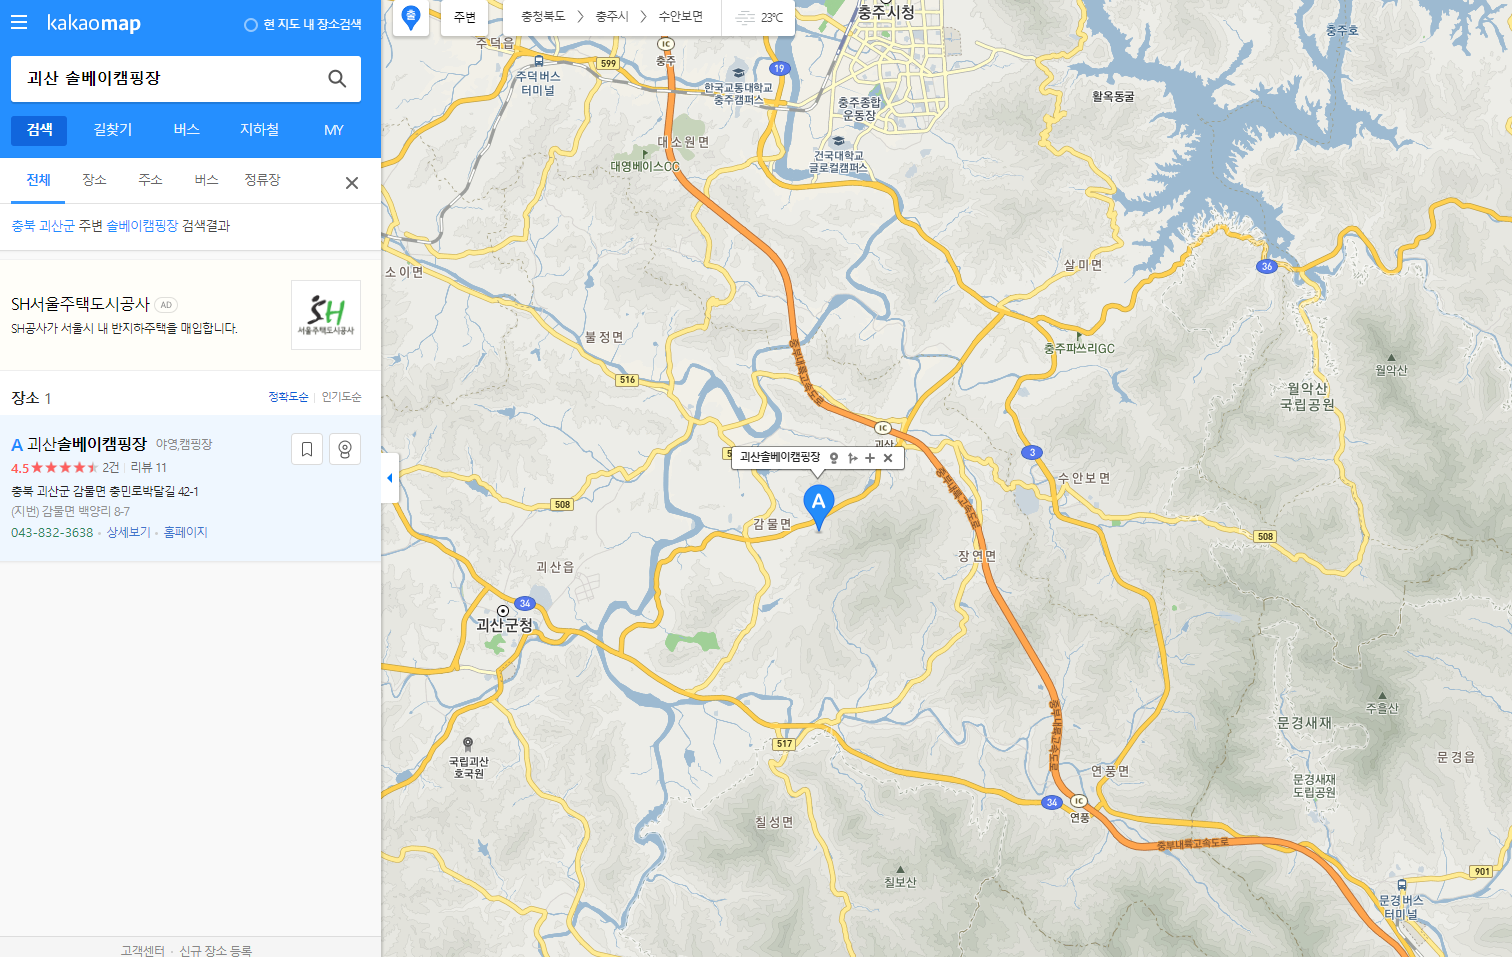The height and width of the screenshot is (957, 1512).
Task: Select the 버스 results filter
Action: tap(206, 180)
